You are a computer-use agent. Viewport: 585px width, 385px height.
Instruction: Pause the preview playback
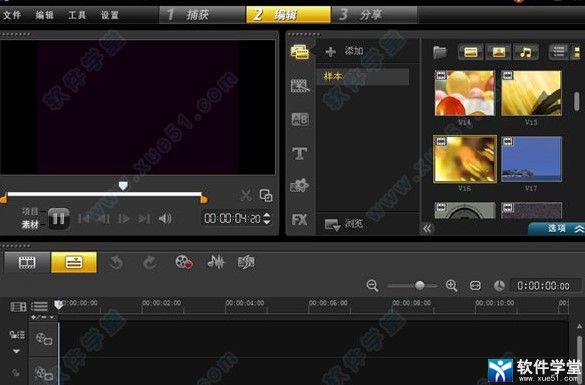pos(59,219)
